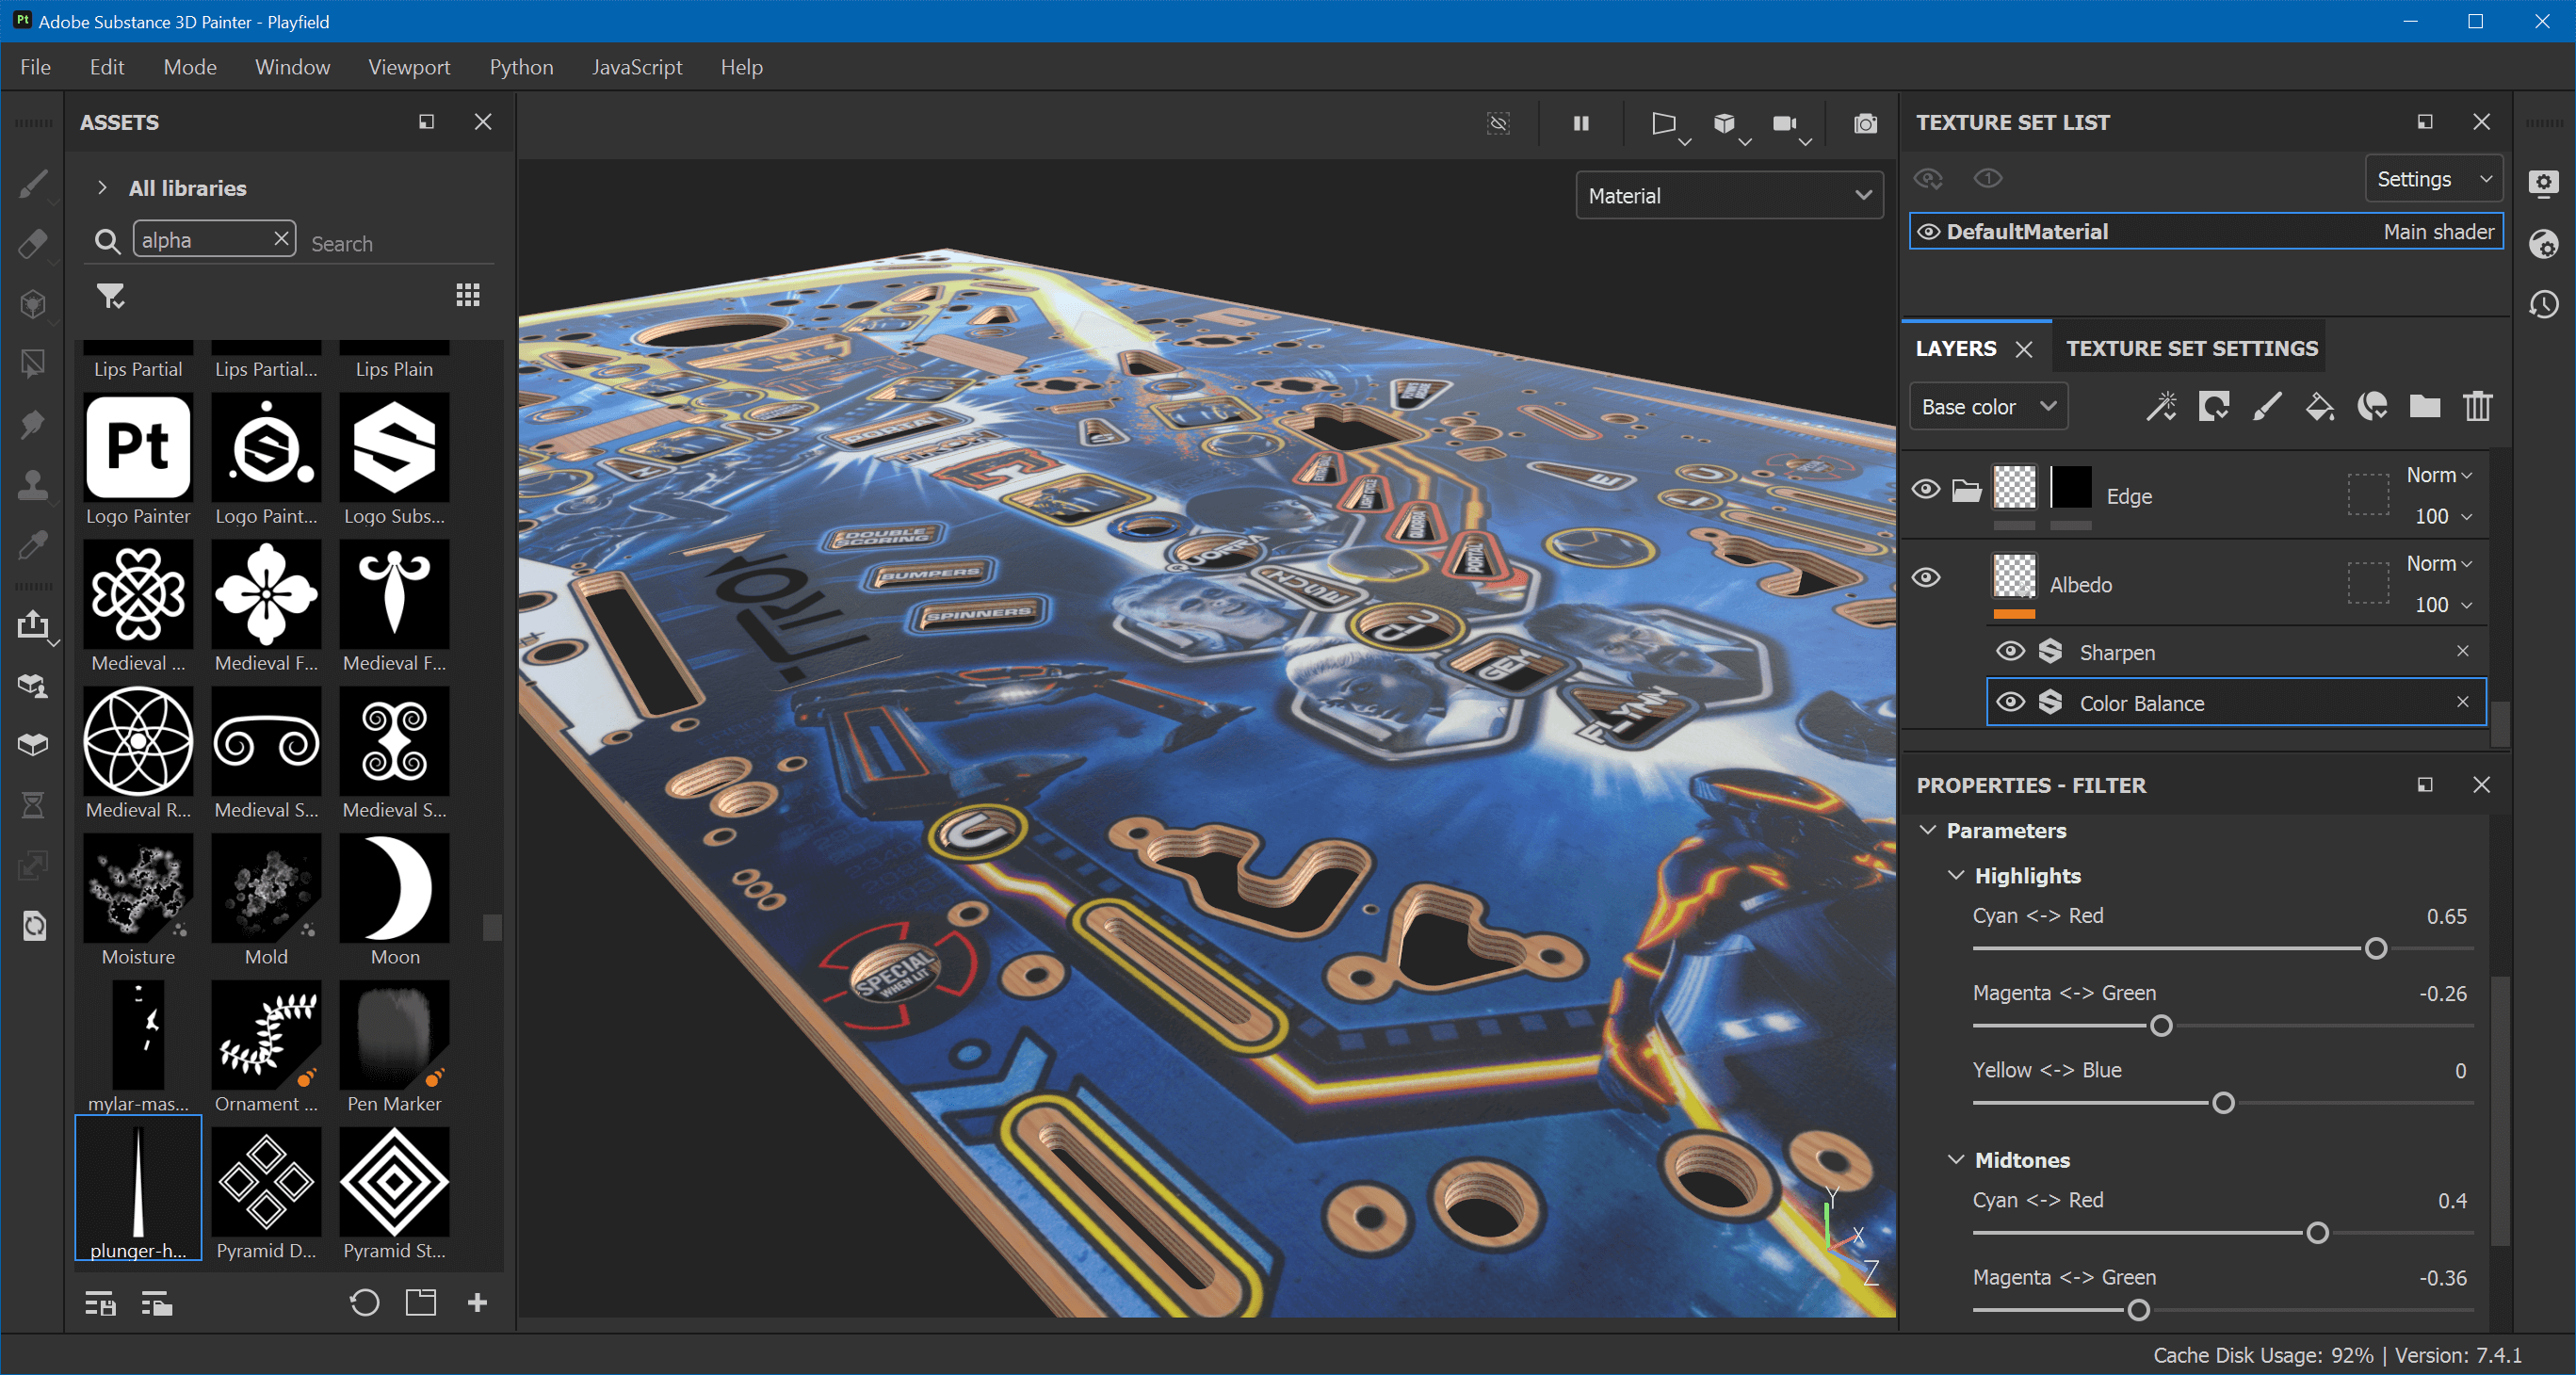The height and width of the screenshot is (1375, 2576).
Task: Open the File menu
Action: click(x=35, y=67)
